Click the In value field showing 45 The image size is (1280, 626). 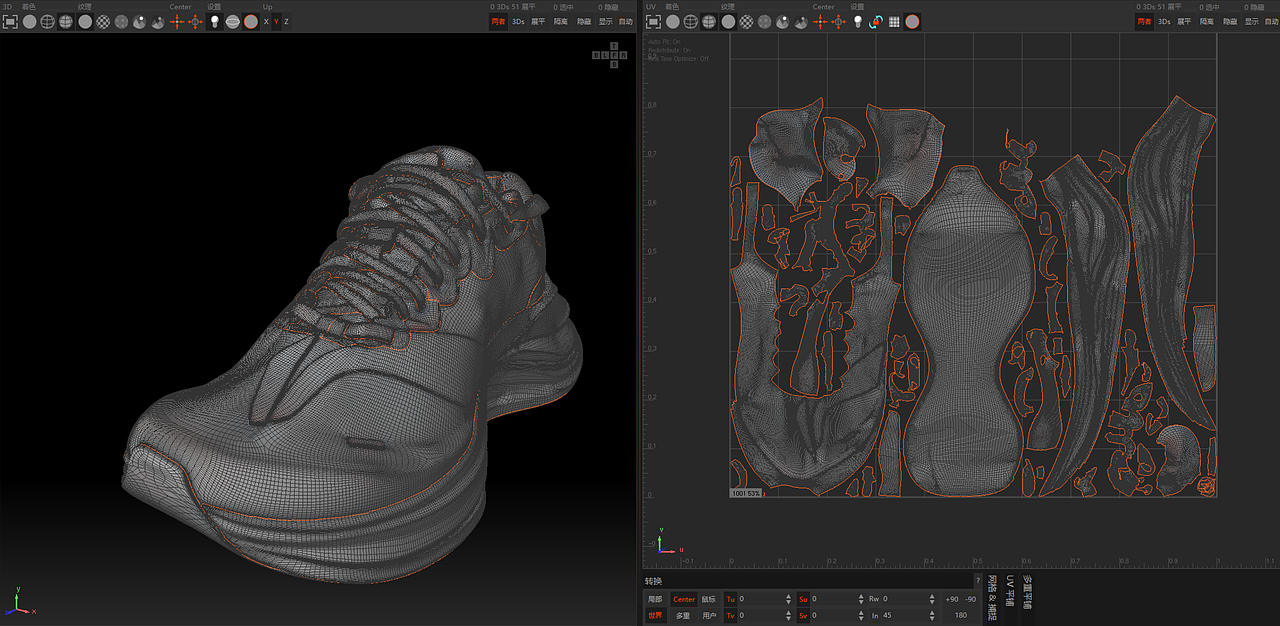(913, 615)
